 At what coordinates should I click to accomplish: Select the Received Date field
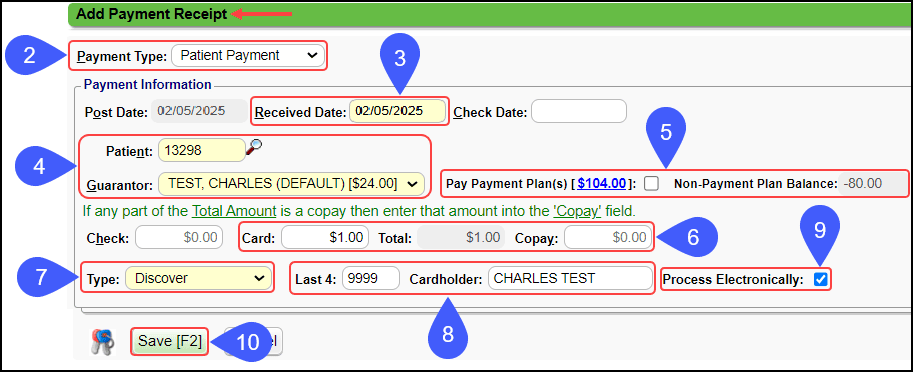coord(398,111)
